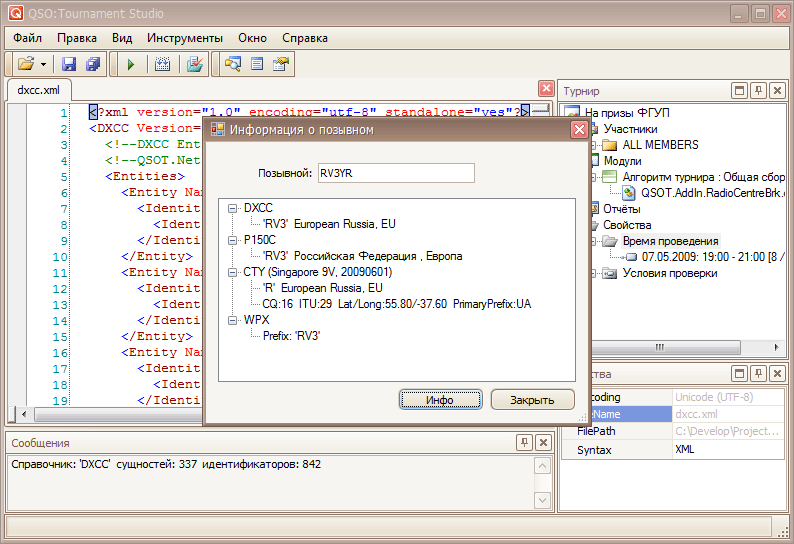
Task: Click the calendar toolbar icon
Action: [x=162, y=64]
